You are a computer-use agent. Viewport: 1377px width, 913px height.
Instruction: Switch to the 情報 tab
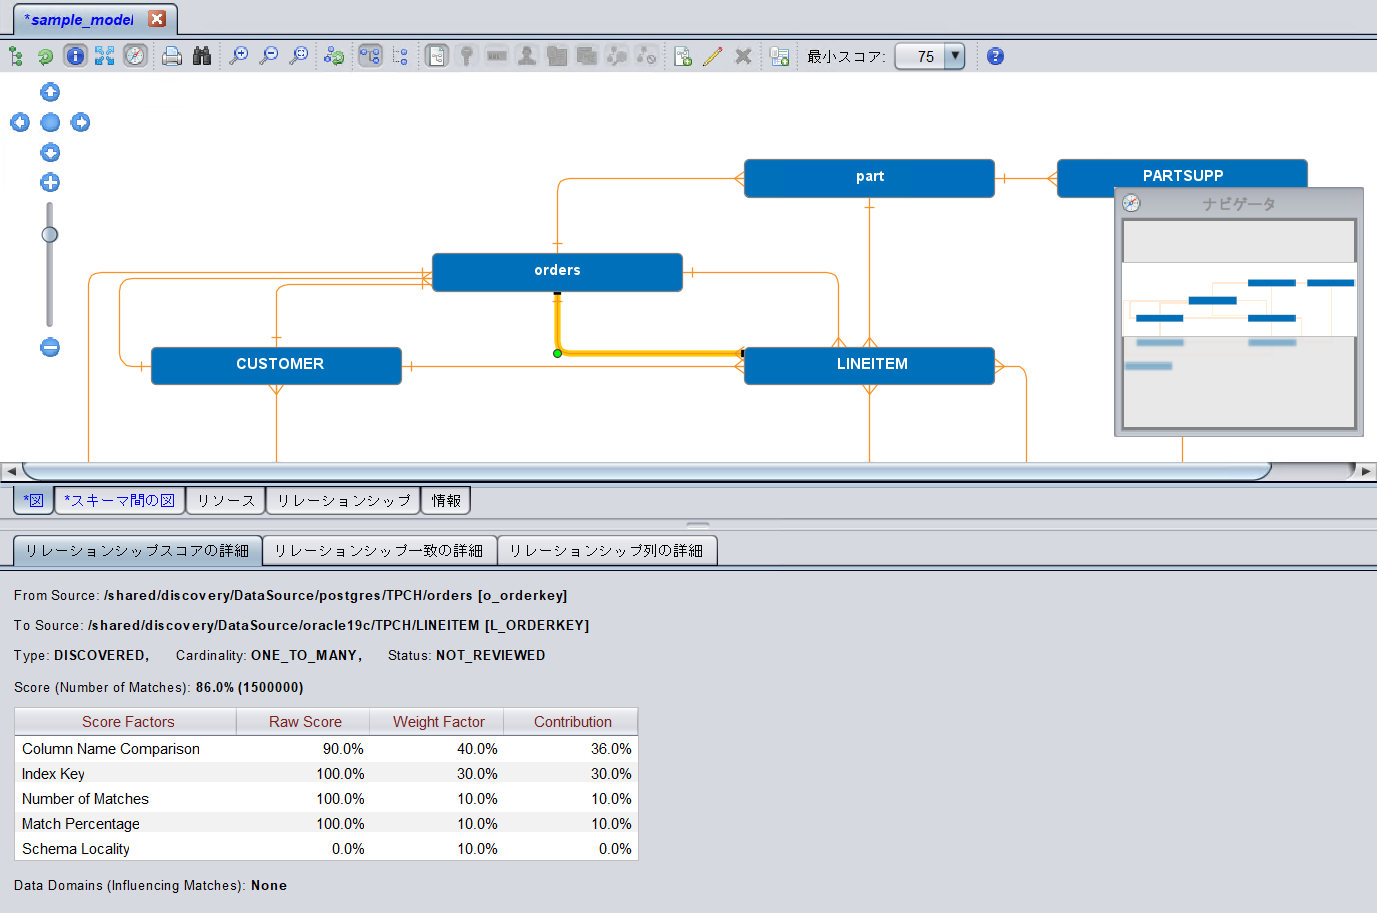coord(446,500)
